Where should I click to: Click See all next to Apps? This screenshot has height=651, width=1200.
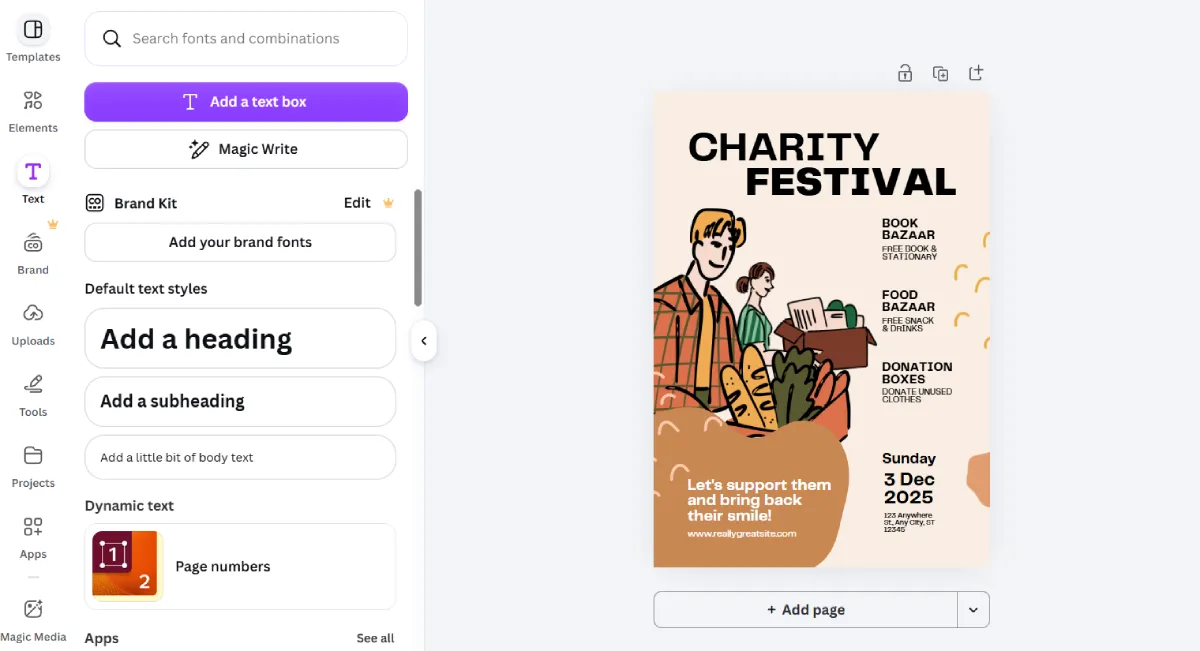tap(375, 638)
